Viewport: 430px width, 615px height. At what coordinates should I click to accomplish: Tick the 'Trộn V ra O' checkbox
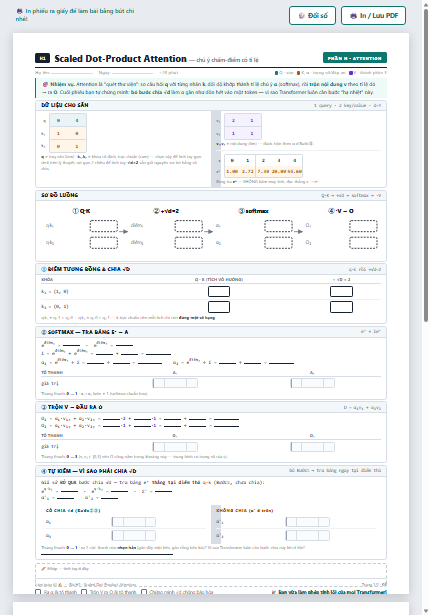(x=84, y=592)
